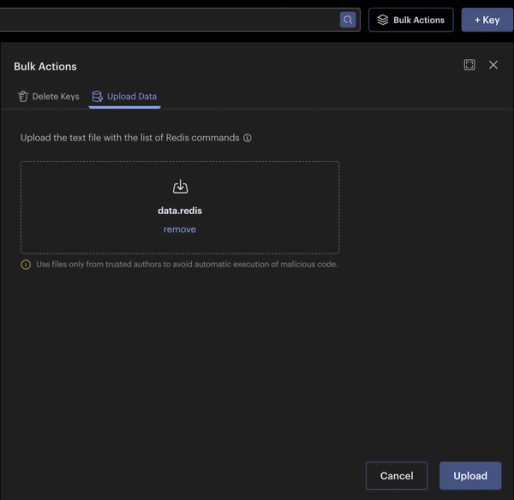514x500 pixels.
Task: Click the search magnifier icon button
Action: pos(348,20)
